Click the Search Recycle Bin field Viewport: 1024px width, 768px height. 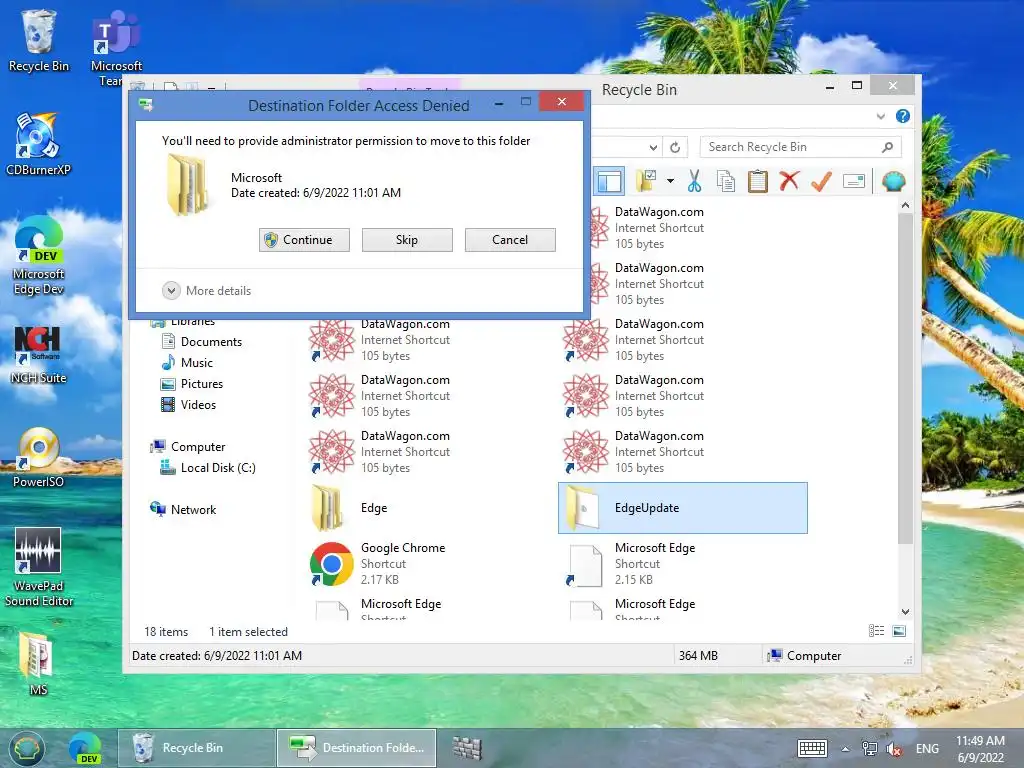[801, 147]
